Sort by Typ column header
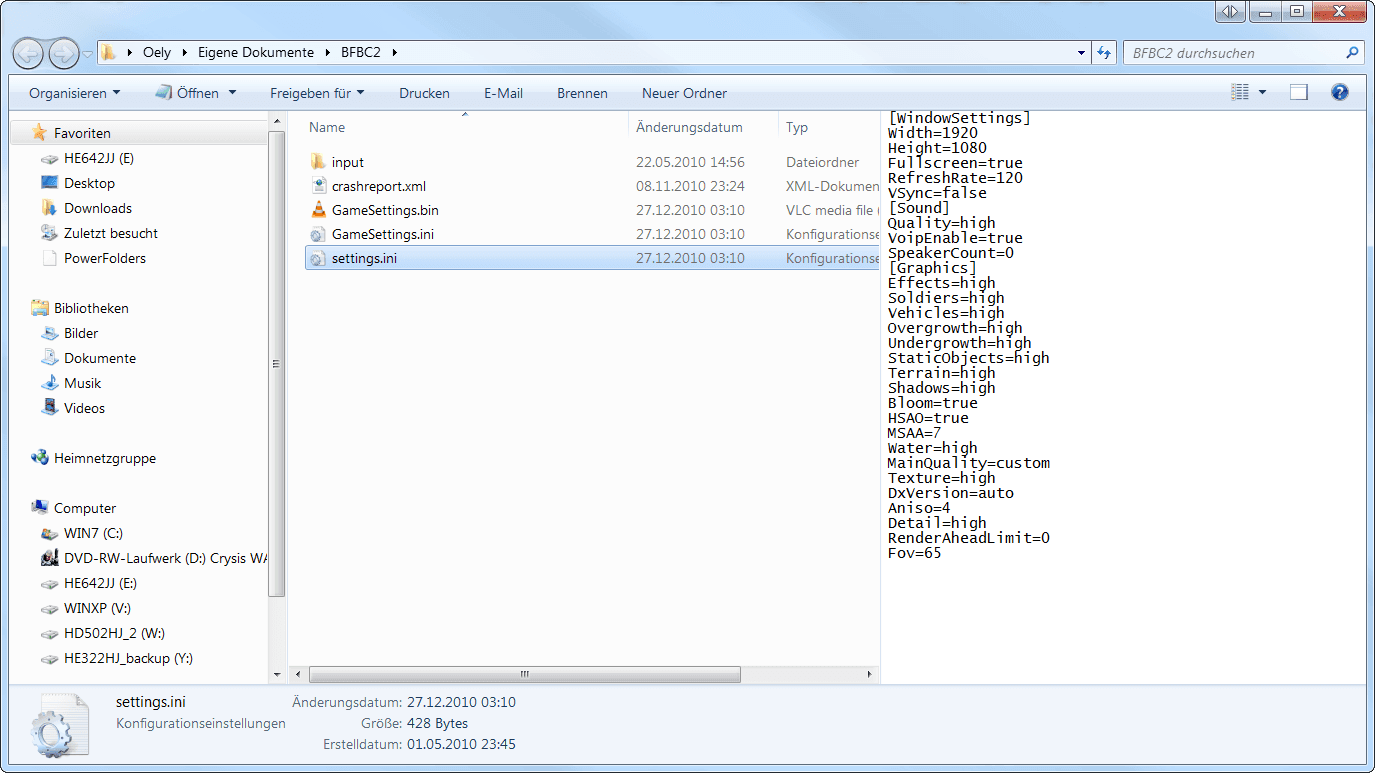The image size is (1375, 773). click(x=797, y=127)
